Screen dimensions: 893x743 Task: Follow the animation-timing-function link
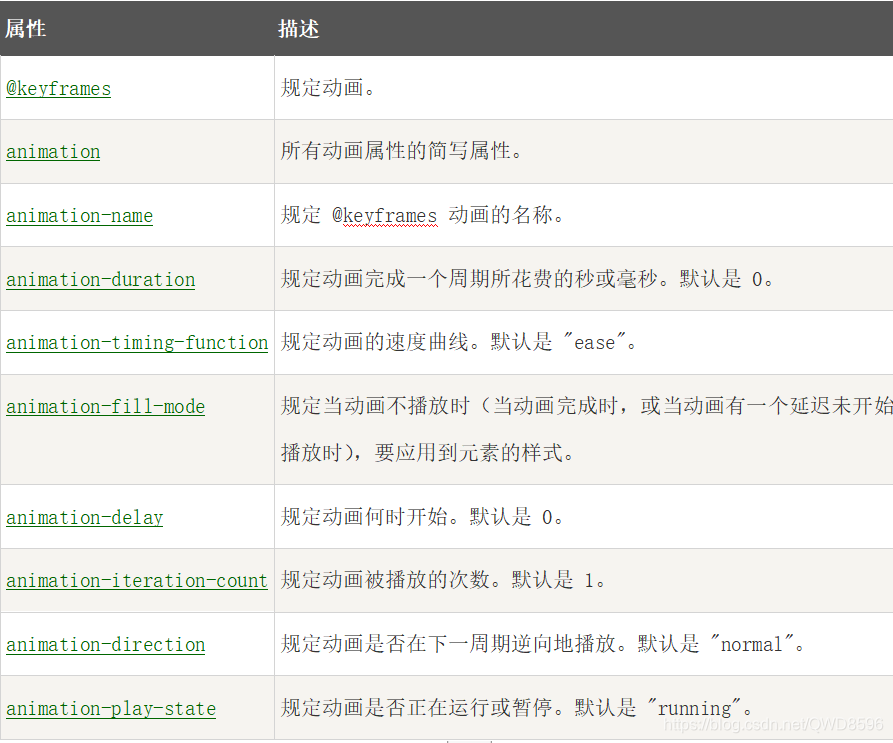137,343
